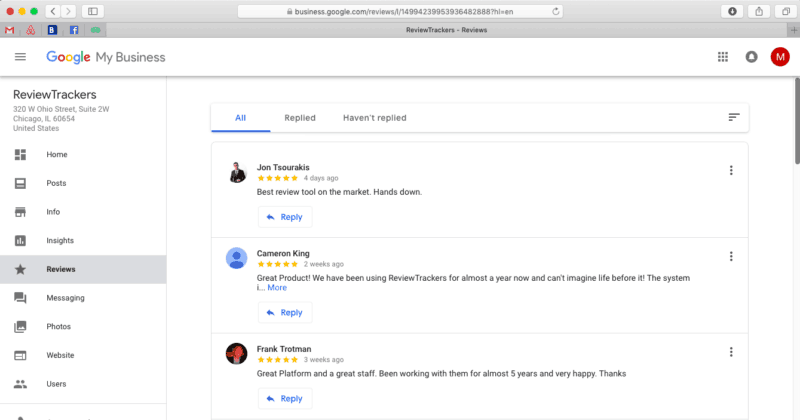Open options menu for Jon Tsourakis review

coord(731,170)
